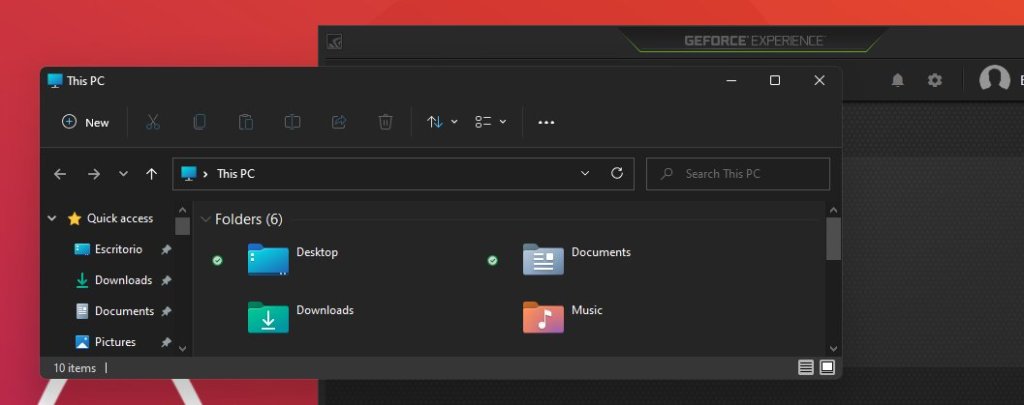Open Escritorio in the sidebar
1024x405 pixels.
point(108,249)
